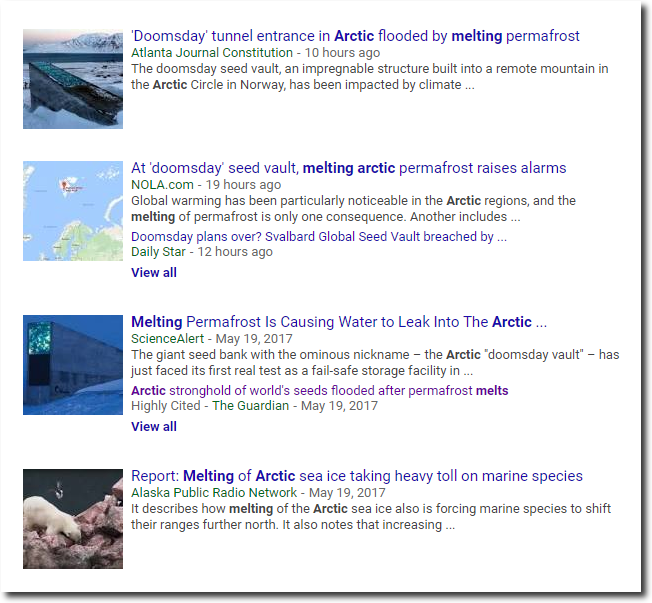
Task: Click the seed vault entrance thumbnail
Action: (73, 79)
